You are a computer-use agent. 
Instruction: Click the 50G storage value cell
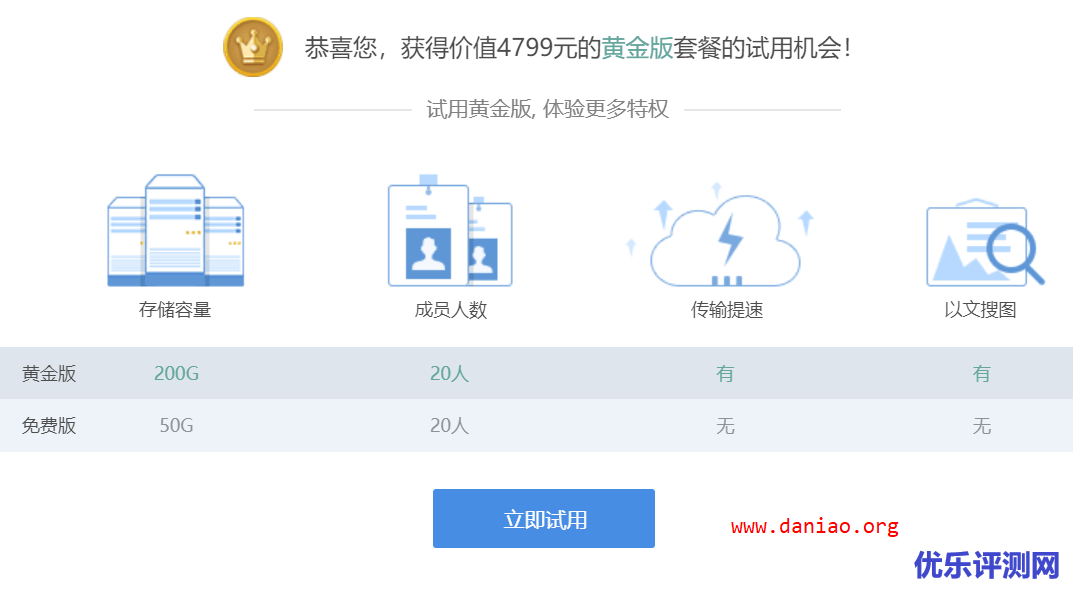(x=175, y=426)
